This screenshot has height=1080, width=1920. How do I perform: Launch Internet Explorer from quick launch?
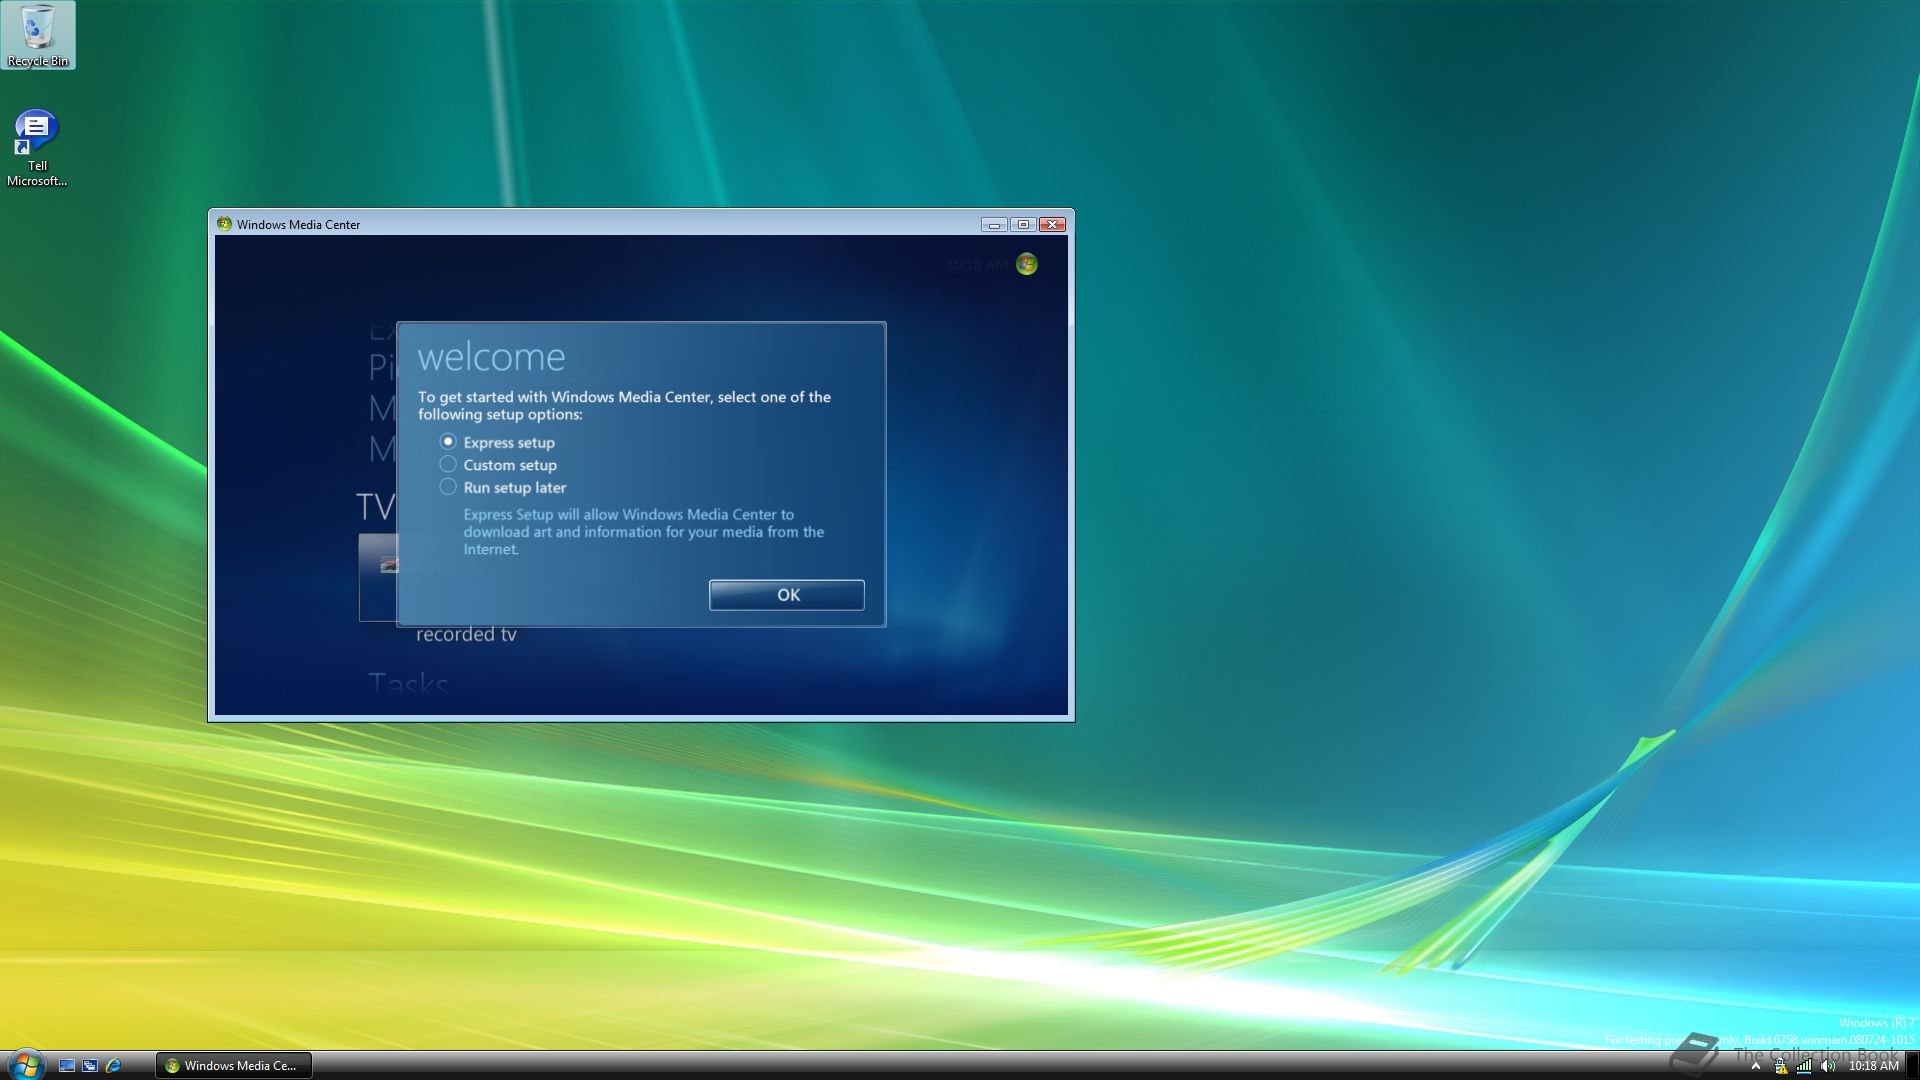(113, 1066)
